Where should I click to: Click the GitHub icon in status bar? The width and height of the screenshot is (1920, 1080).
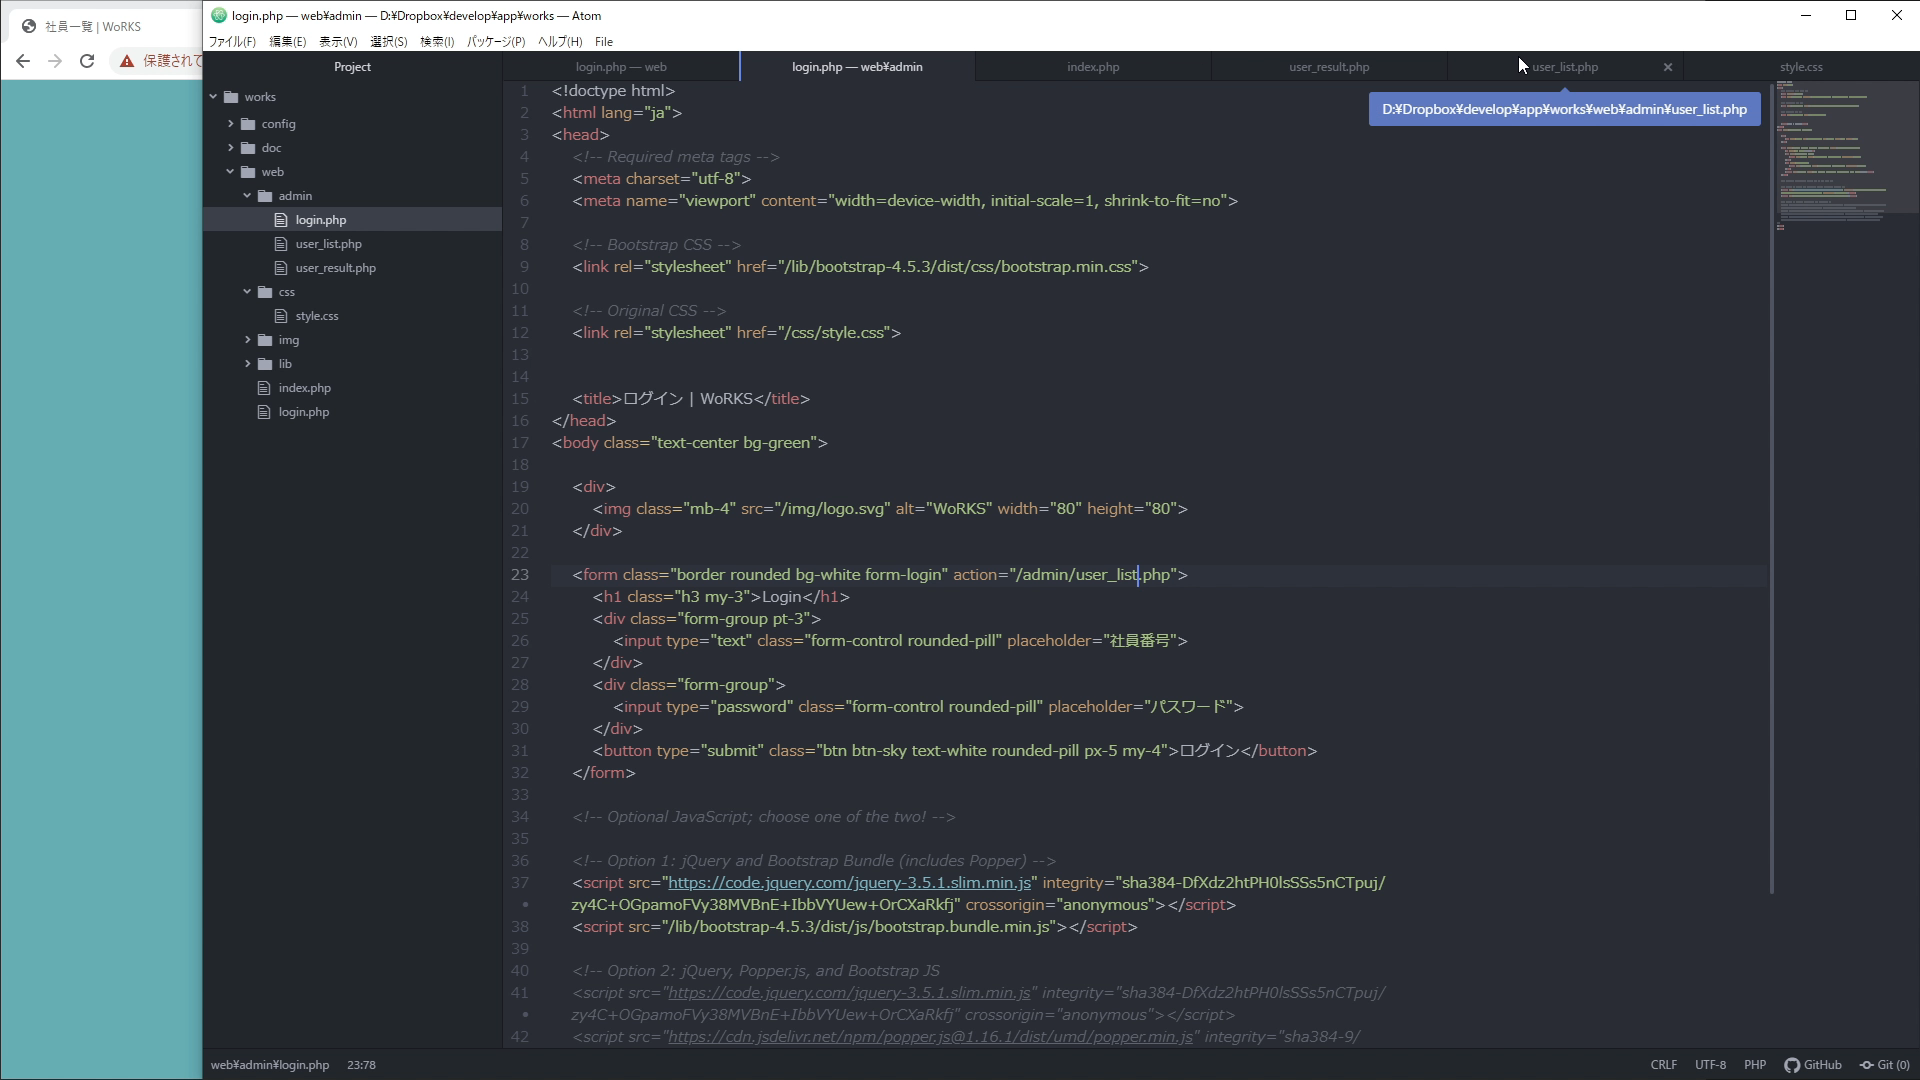pos(1792,1065)
